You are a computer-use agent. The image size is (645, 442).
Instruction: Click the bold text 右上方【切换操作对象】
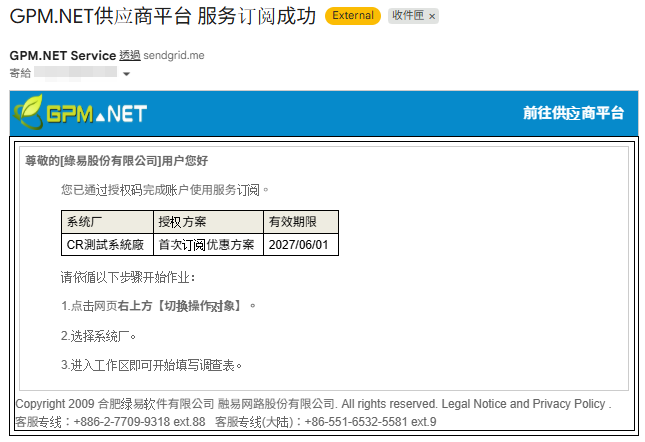181,306
